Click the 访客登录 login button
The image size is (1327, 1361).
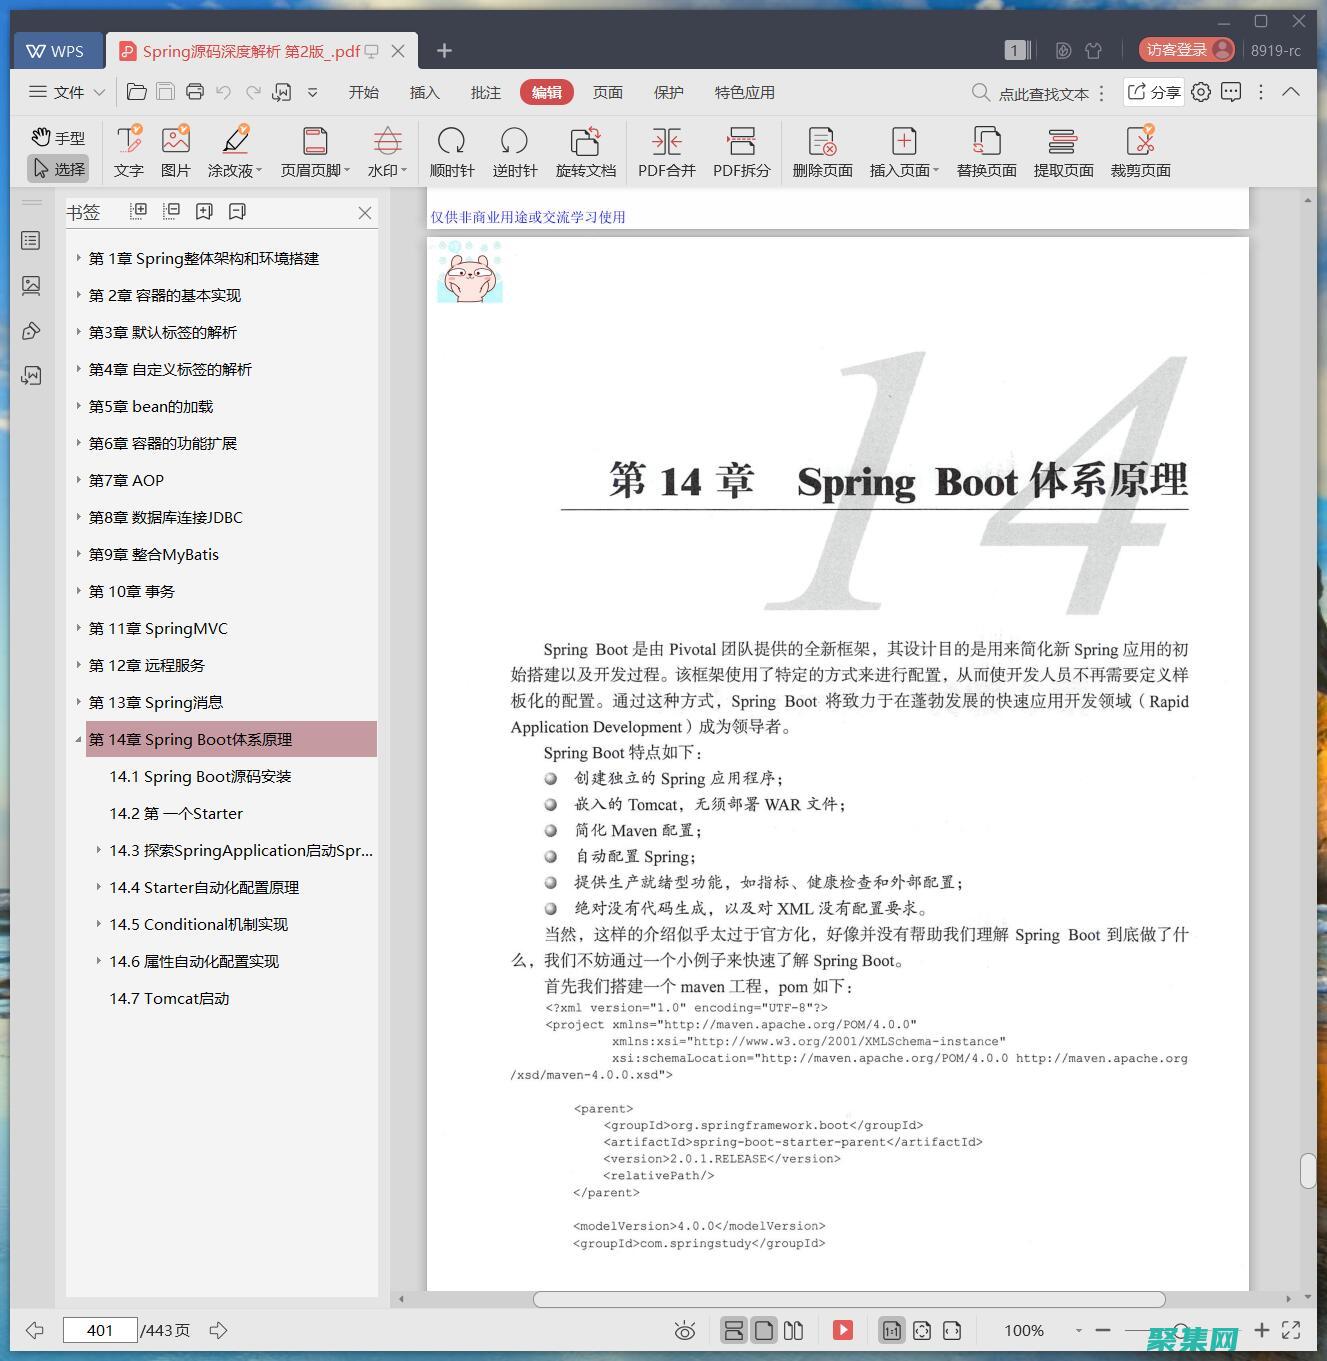[1187, 49]
